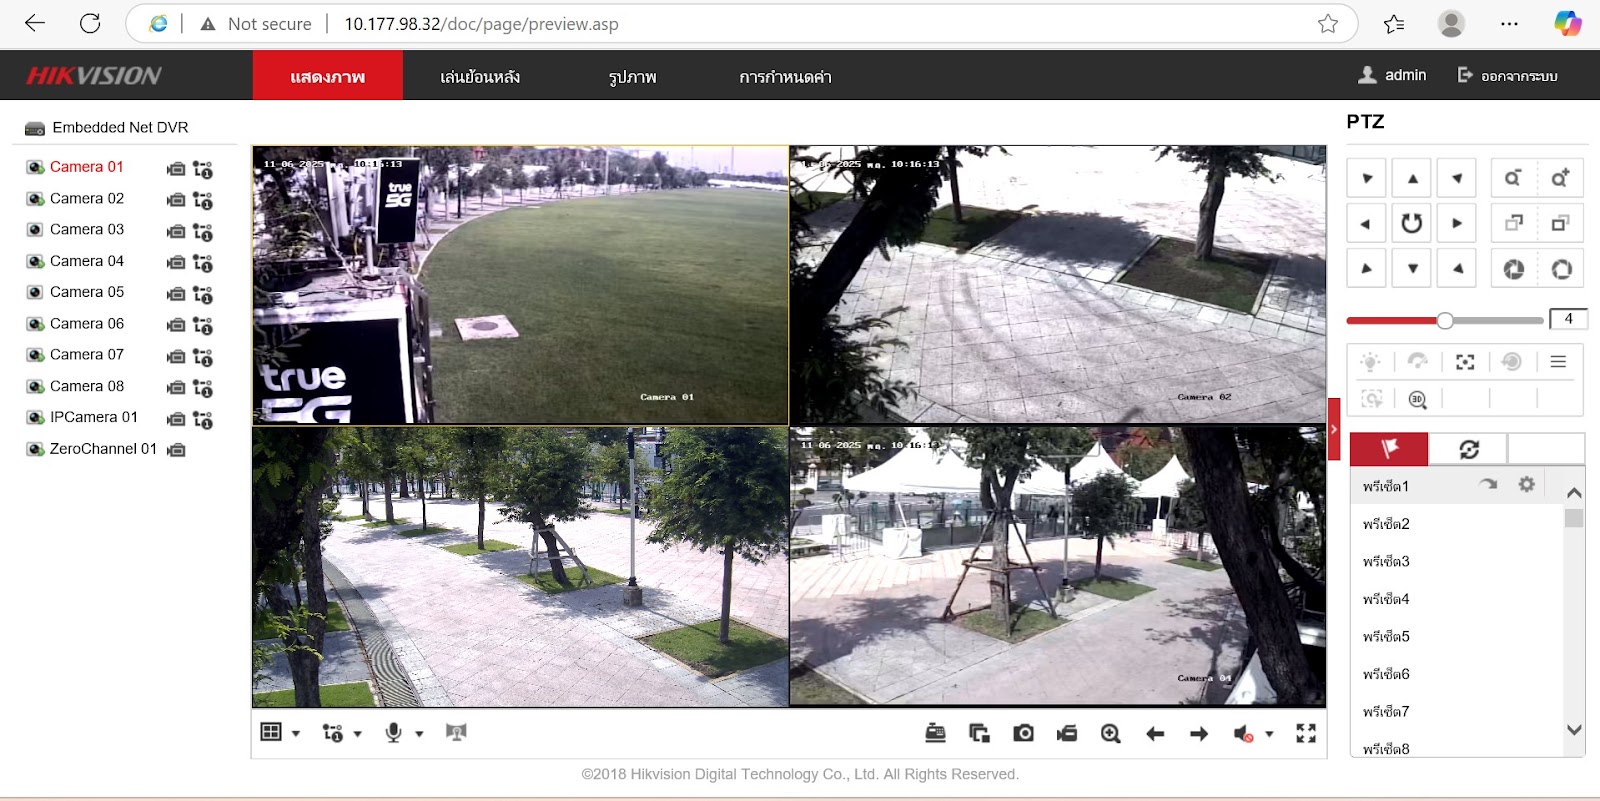Open preset 1 settings gear
Screen dimensions: 1600x801
tap(1527, 485)
